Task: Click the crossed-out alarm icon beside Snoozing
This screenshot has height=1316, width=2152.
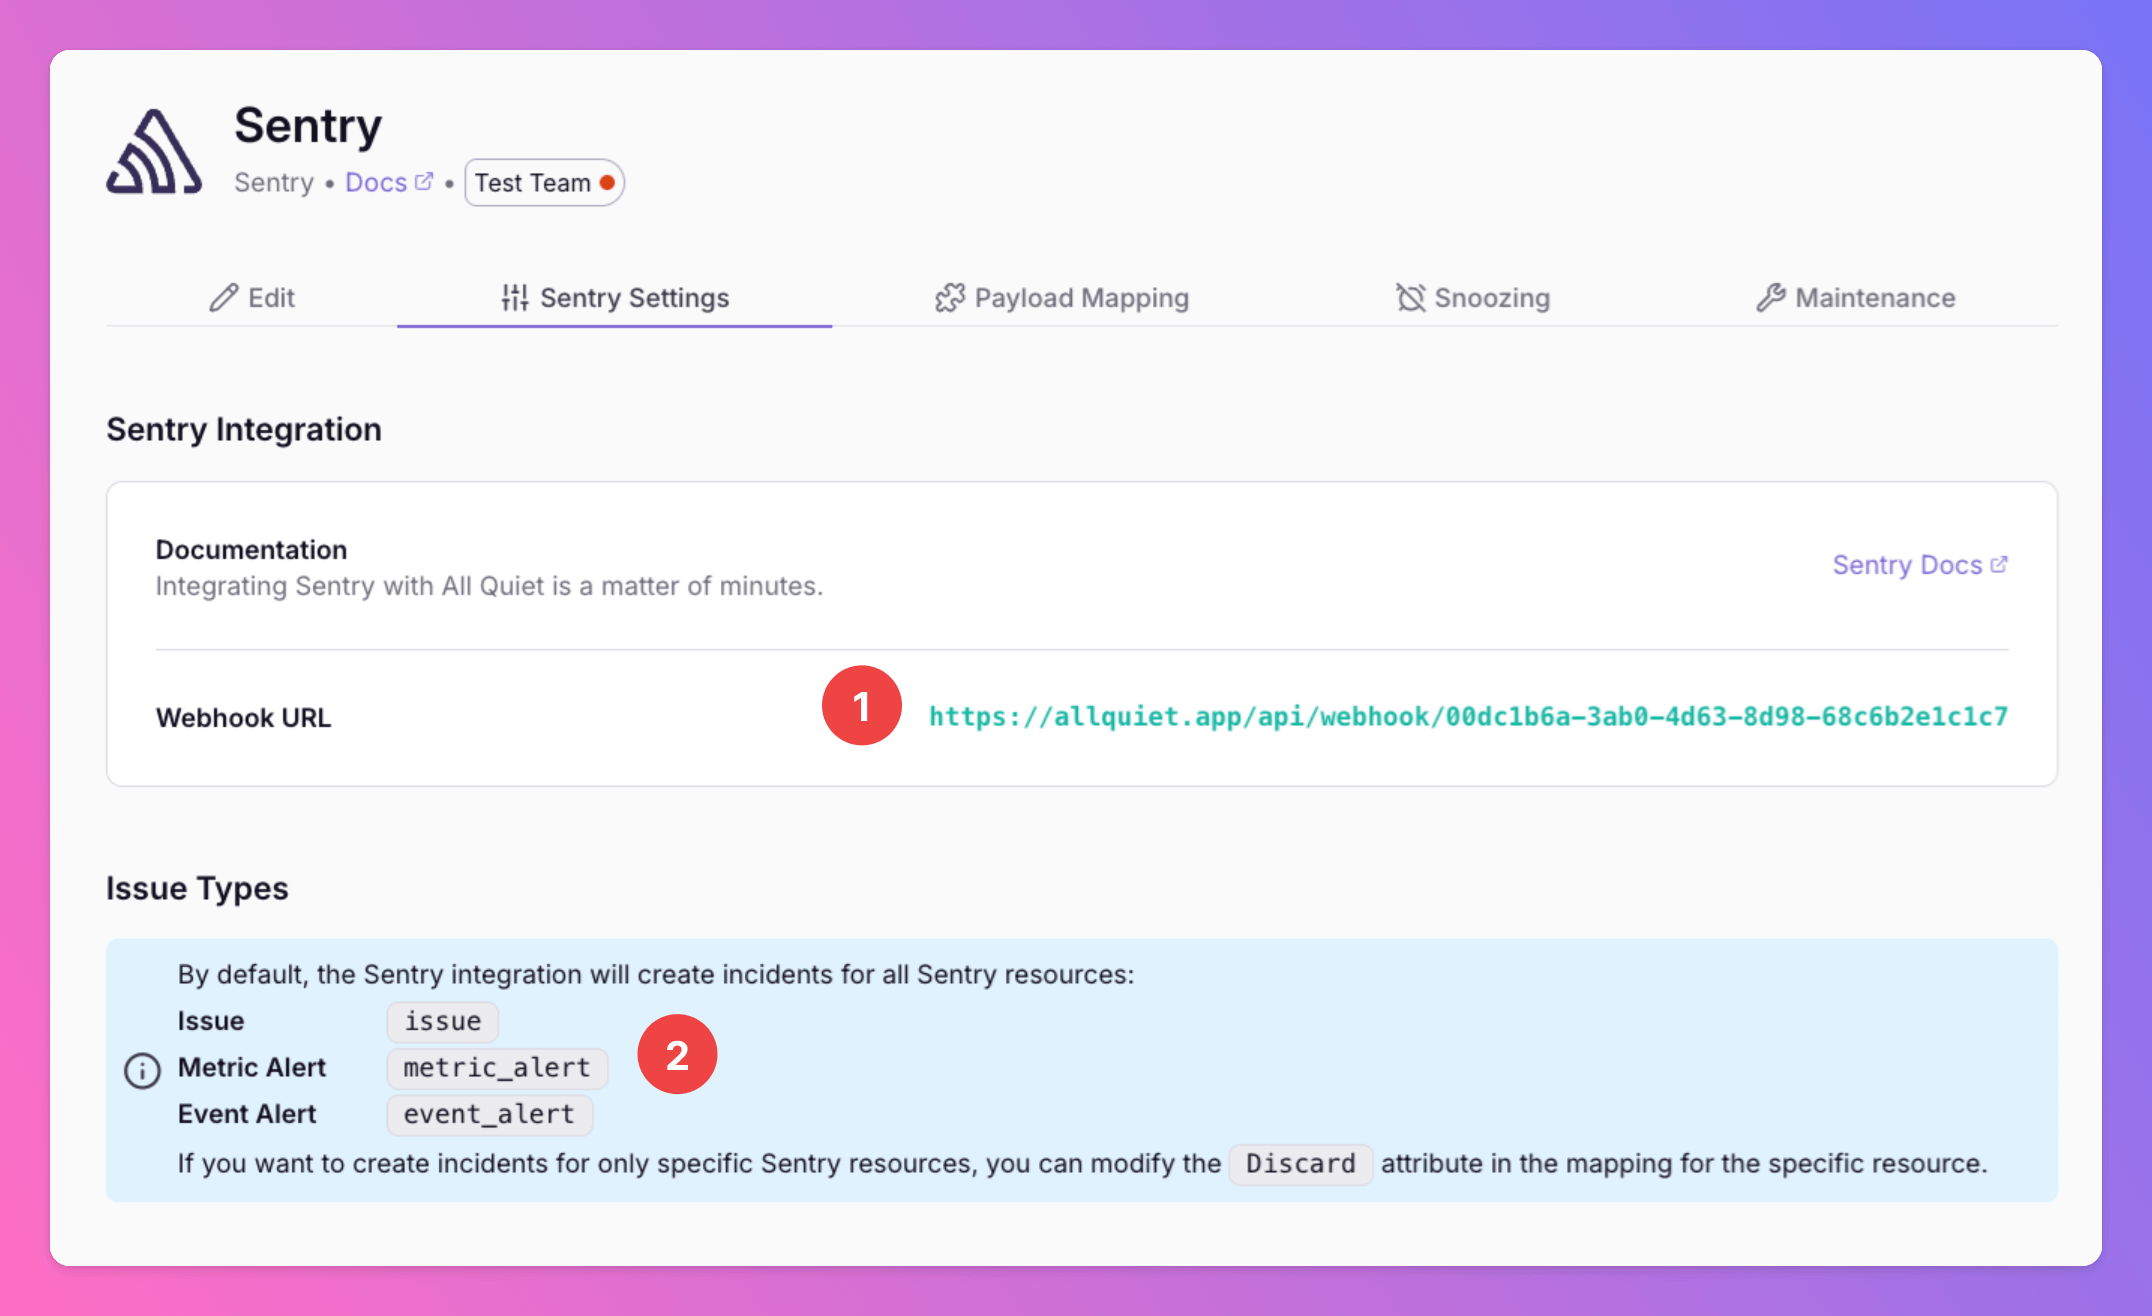Action: (1410, 298)
